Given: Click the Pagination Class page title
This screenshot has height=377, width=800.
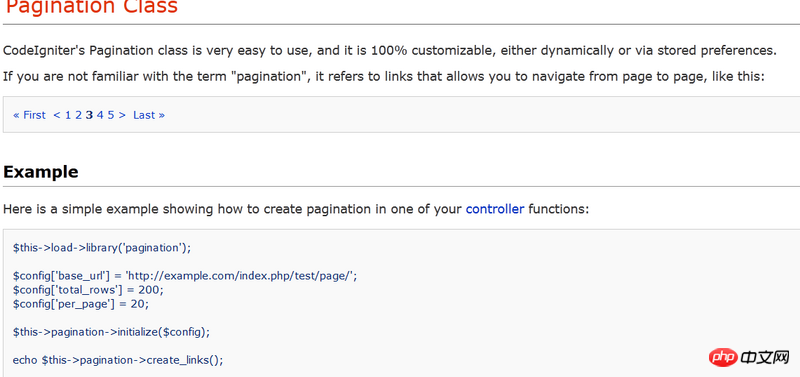Looking at the screenshot, I should (92, 6).
